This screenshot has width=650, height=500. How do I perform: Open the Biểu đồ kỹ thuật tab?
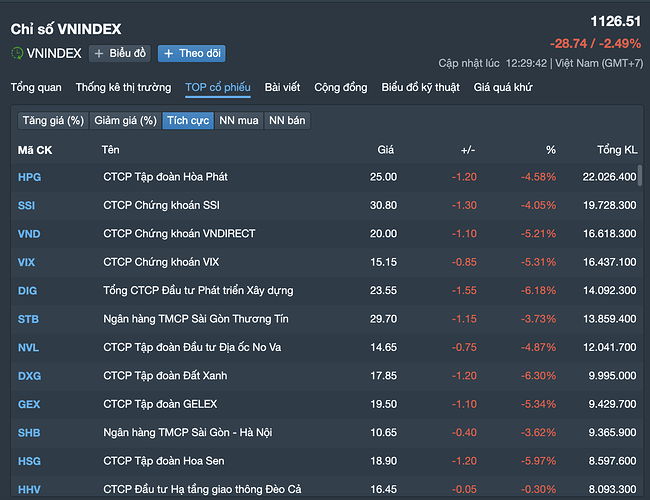click(421, 87)
